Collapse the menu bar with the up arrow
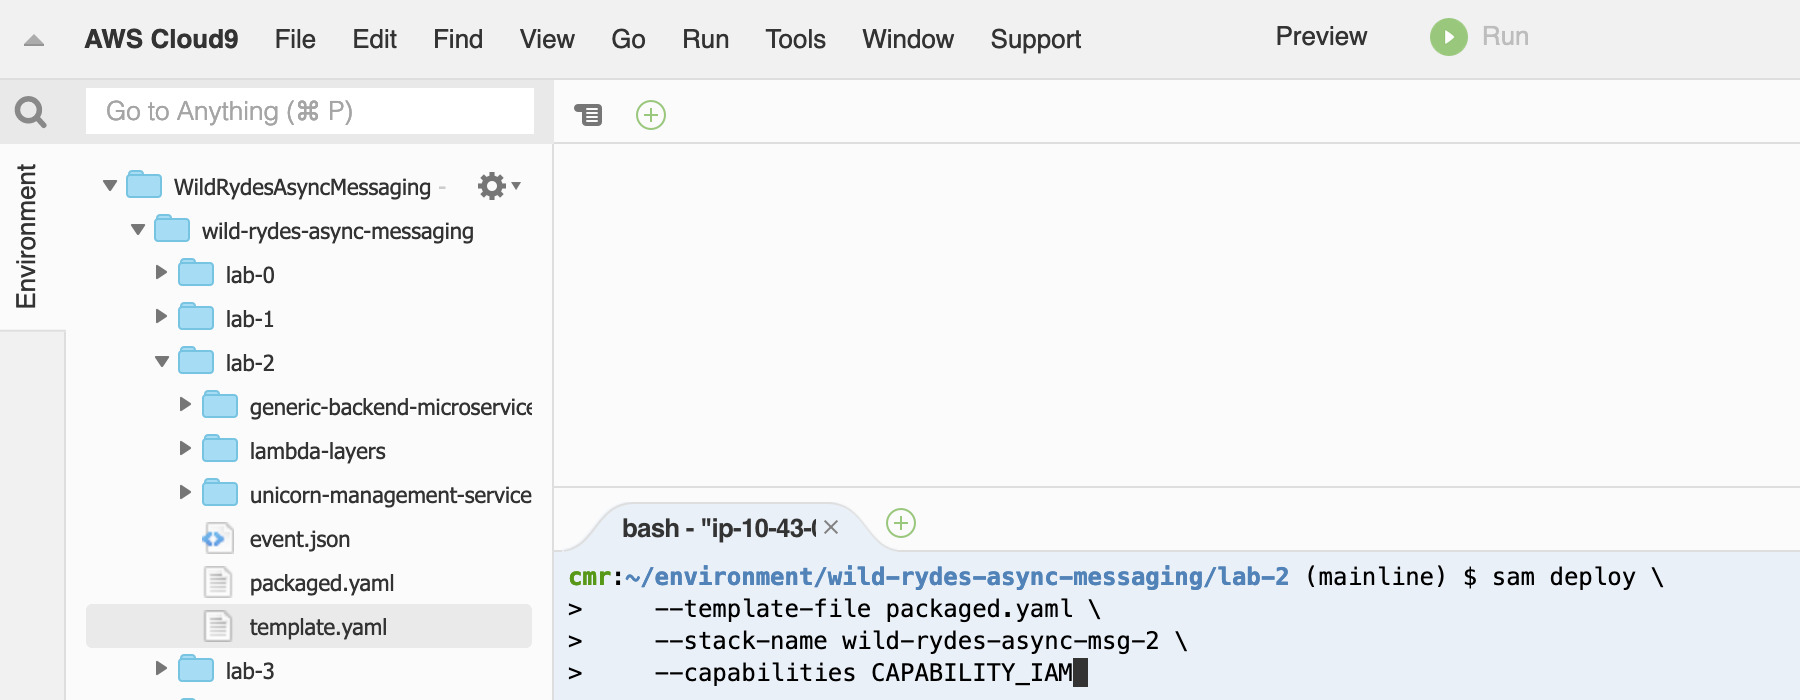Viewport: 1800px width, 700px height. [x=34, y=41]
